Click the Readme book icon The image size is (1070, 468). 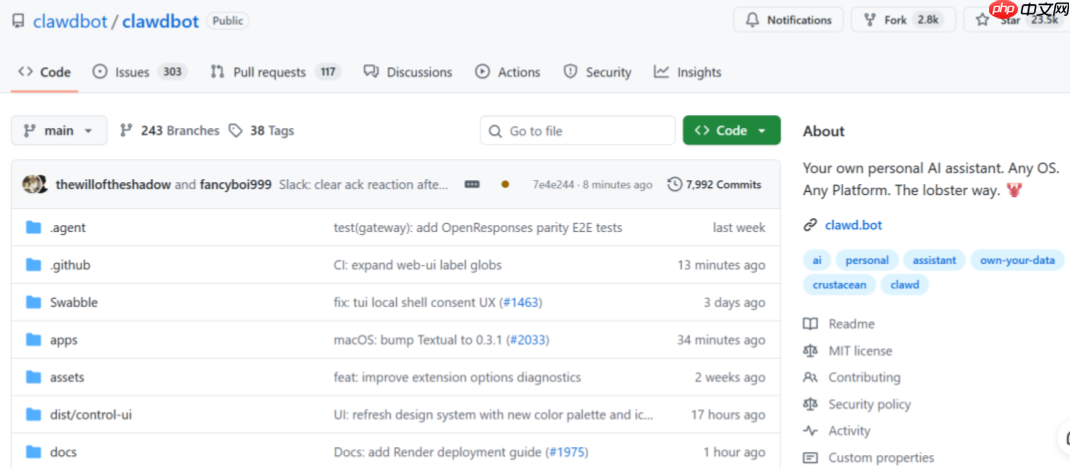tap(810, 324)
